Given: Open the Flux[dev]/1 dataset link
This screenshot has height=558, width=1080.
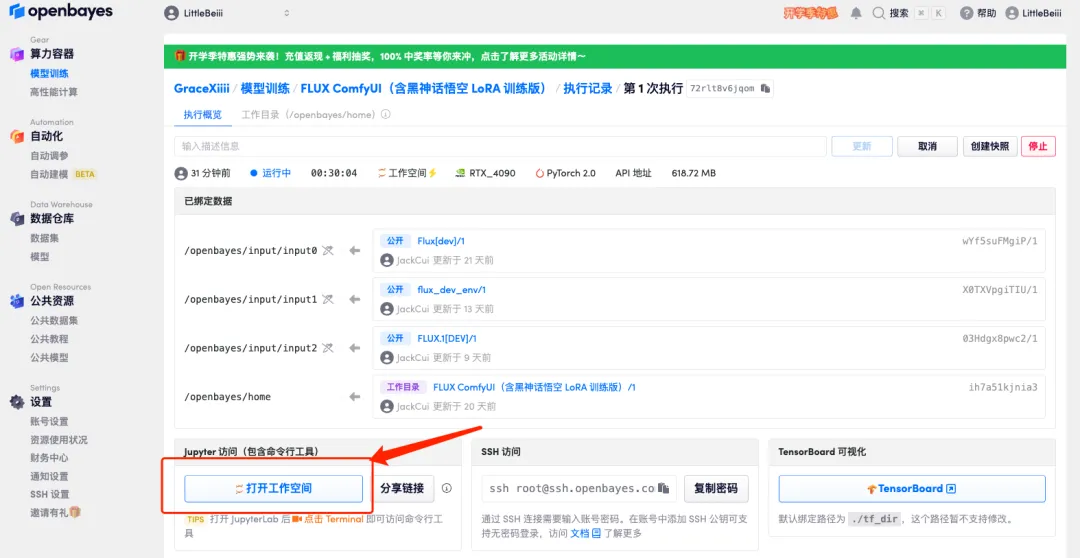Looking at the screenshot, I should tap(441, 241).
